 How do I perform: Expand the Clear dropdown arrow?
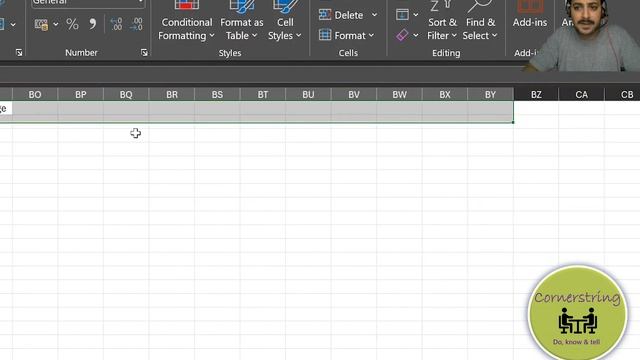coord(416,36)
